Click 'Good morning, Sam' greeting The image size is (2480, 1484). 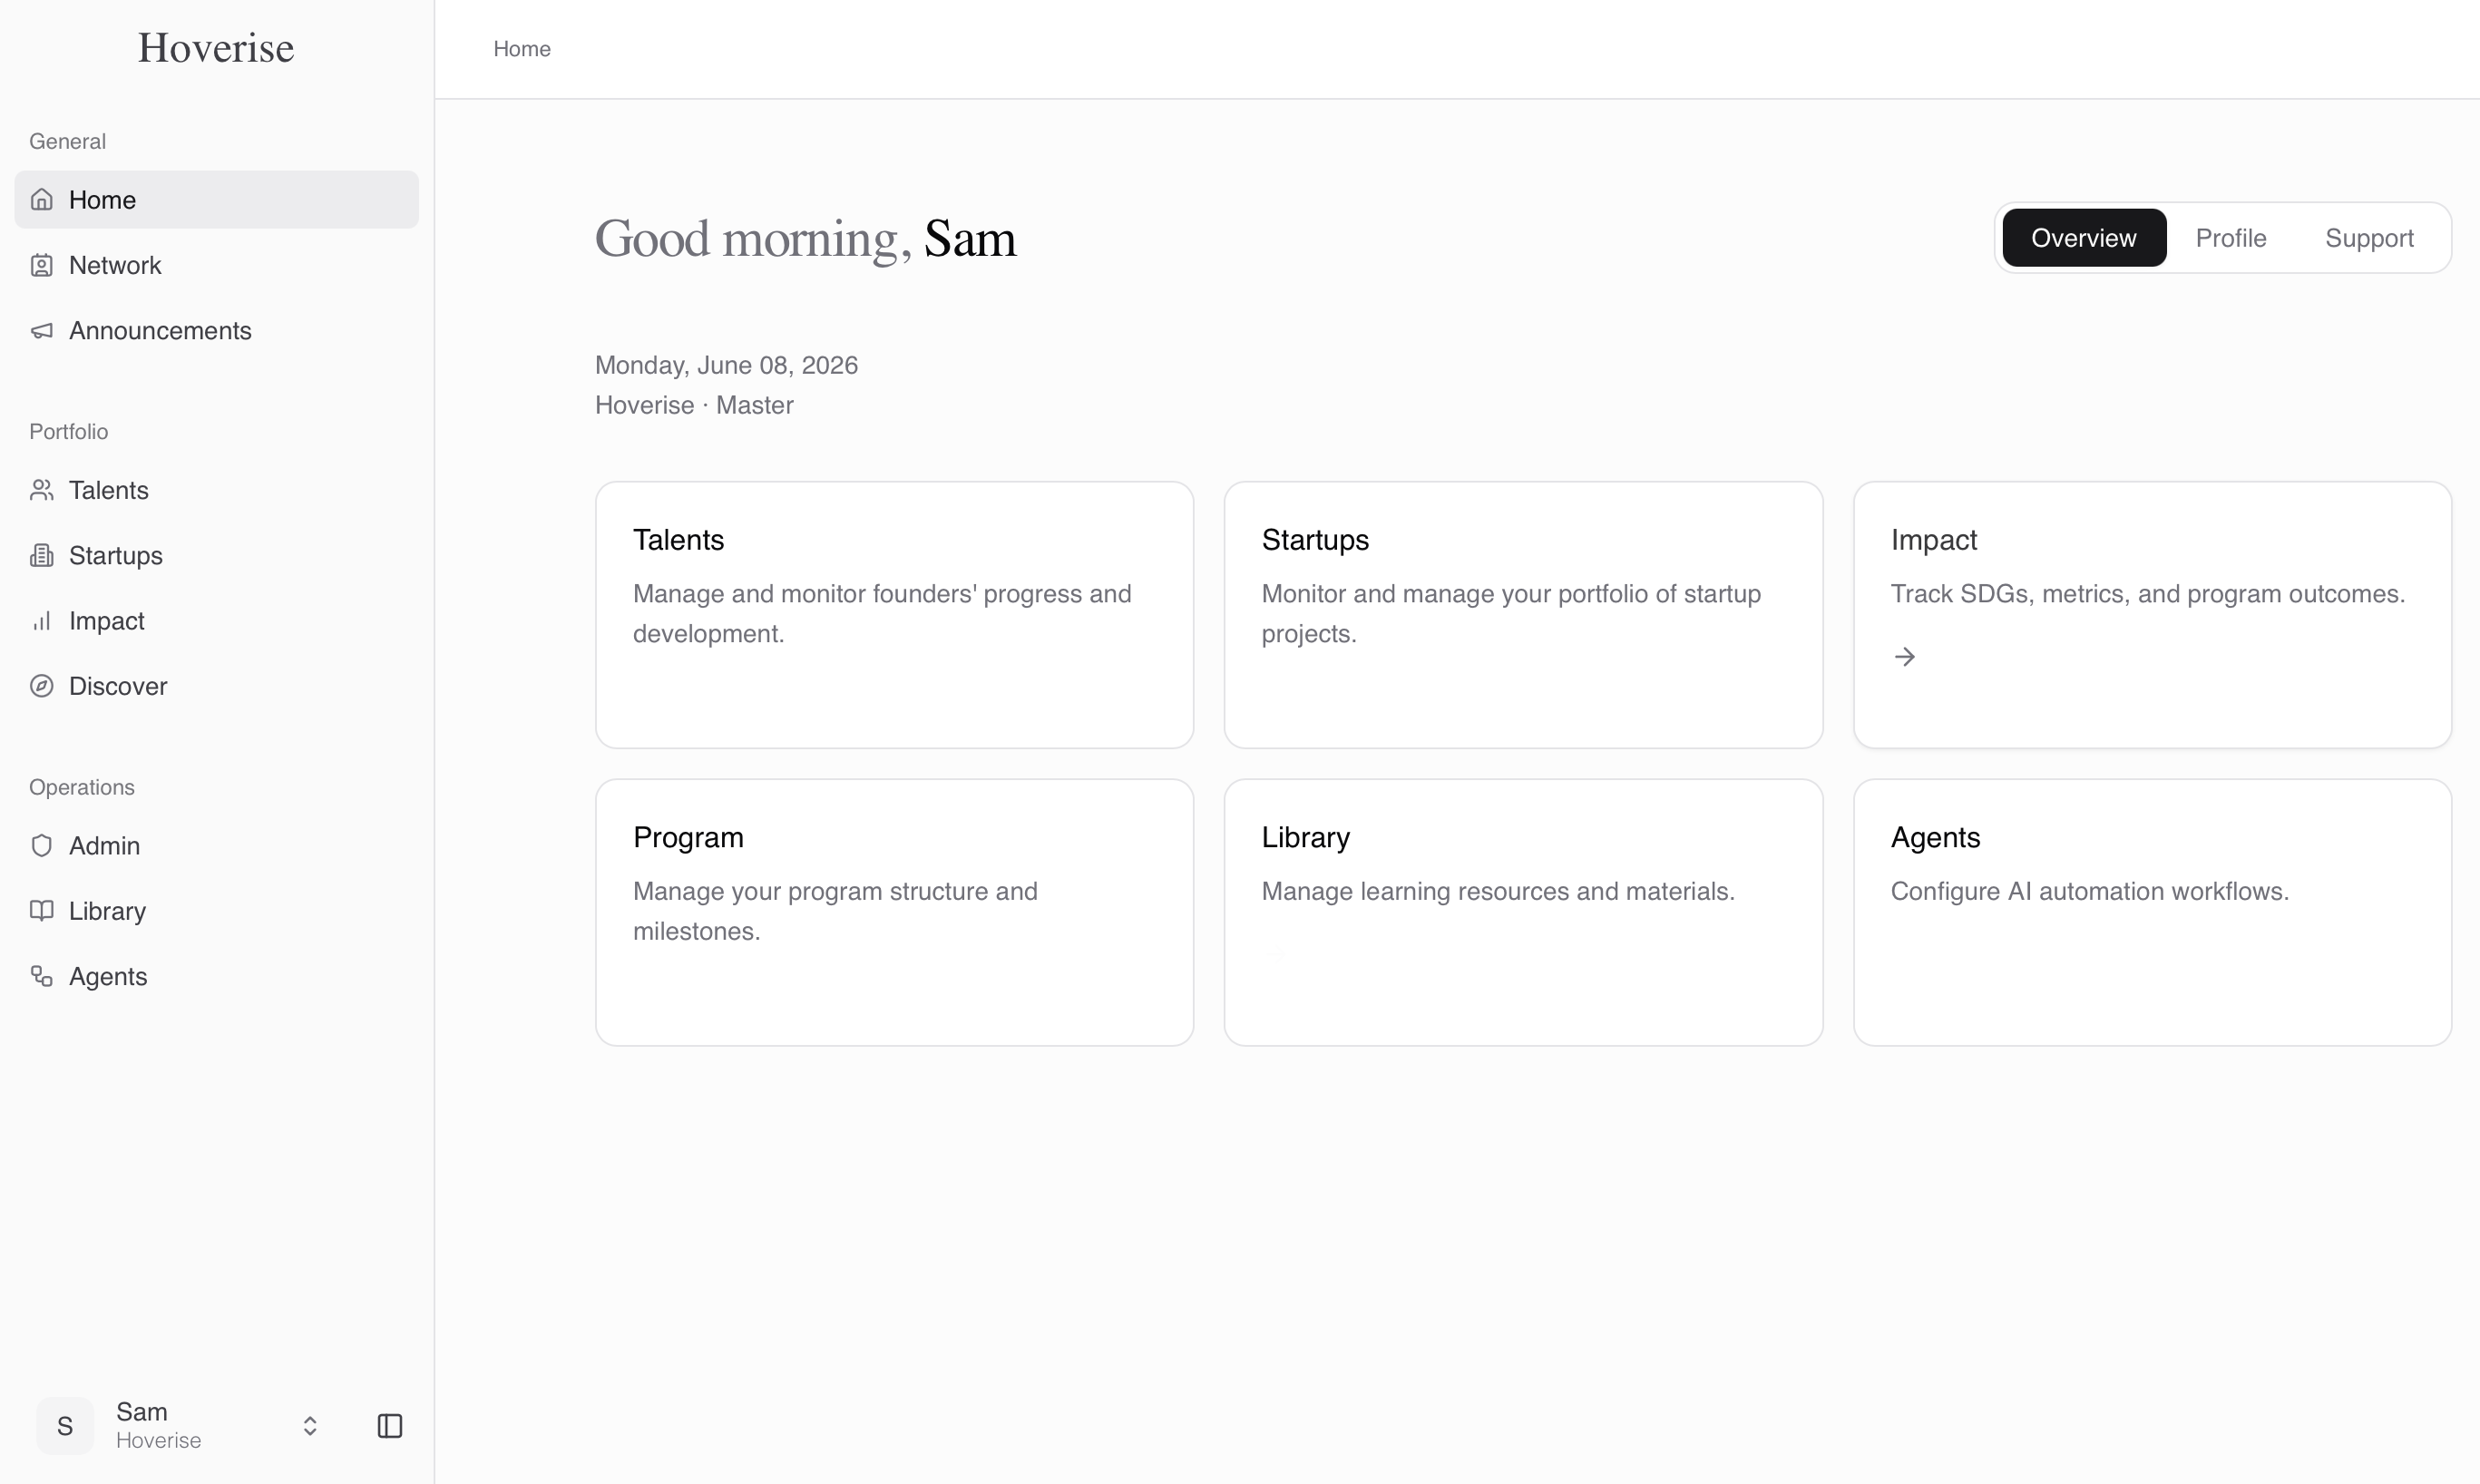pyautogui.click(x=806, y=239)
